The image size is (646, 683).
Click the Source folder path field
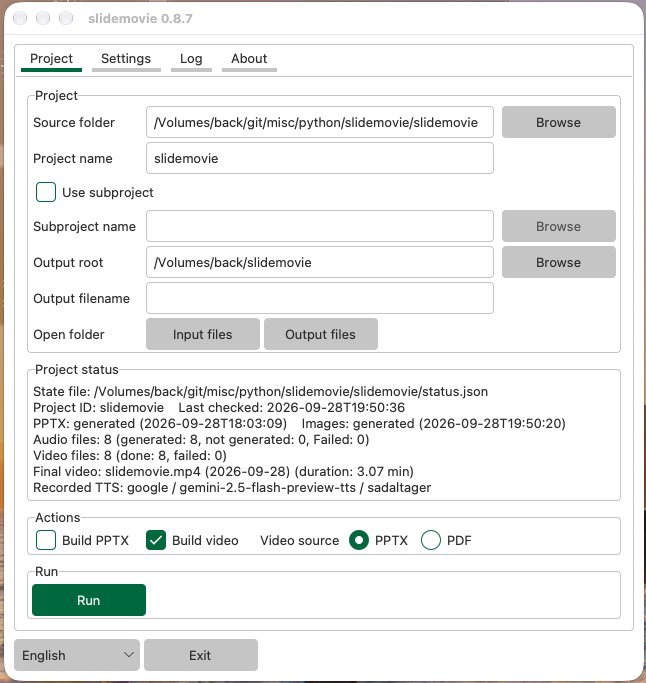pos(320,122)
